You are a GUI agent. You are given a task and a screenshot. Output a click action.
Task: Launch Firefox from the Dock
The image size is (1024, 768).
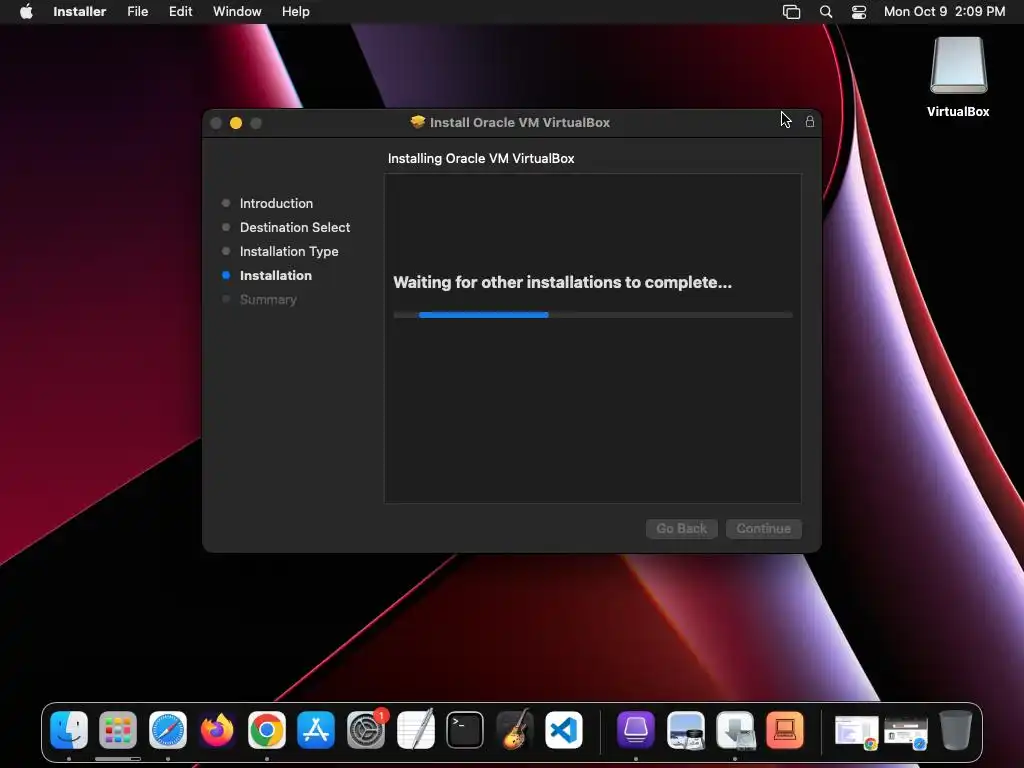coord(217,730)
